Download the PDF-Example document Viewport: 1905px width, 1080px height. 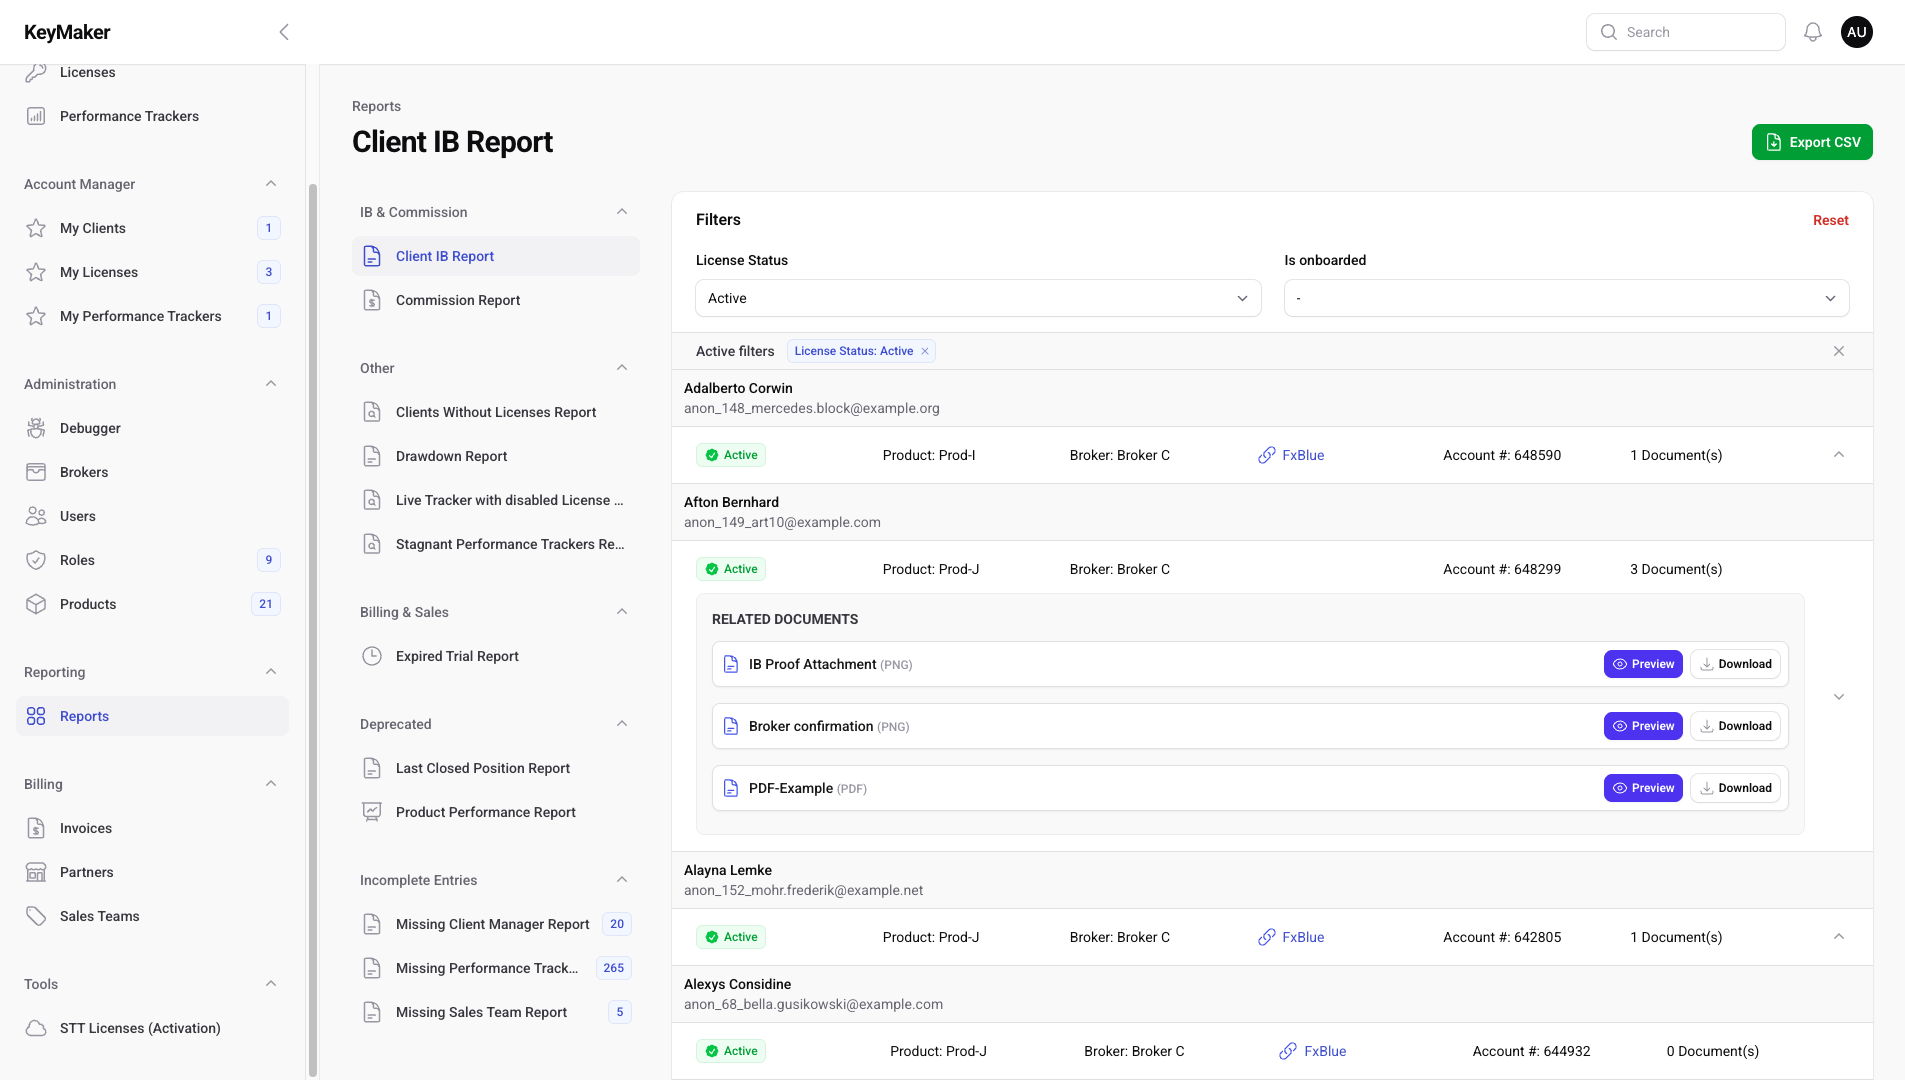point(1735,788)
